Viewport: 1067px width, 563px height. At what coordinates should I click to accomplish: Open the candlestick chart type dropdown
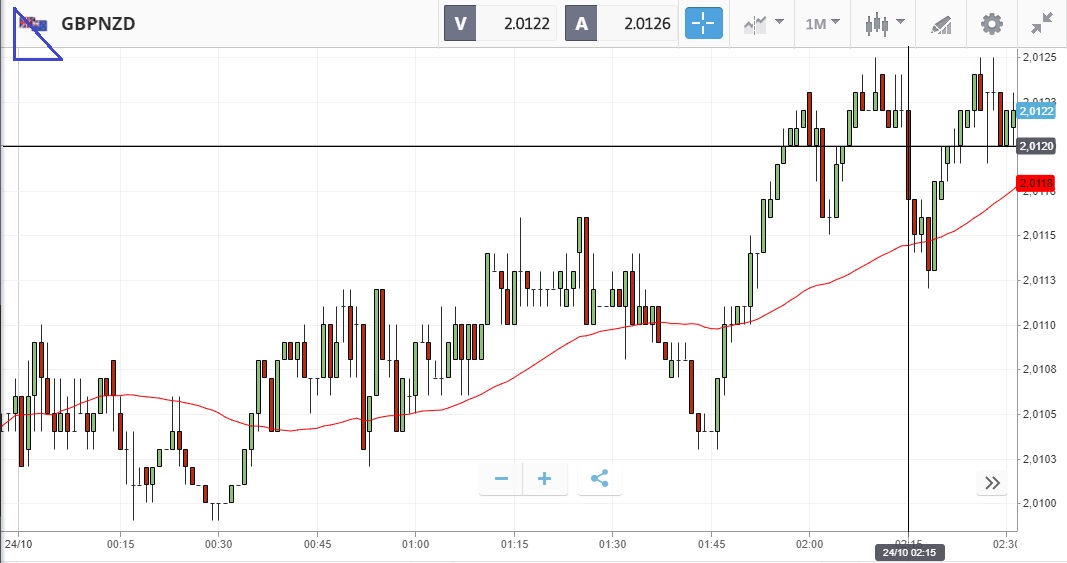(885, 23)
